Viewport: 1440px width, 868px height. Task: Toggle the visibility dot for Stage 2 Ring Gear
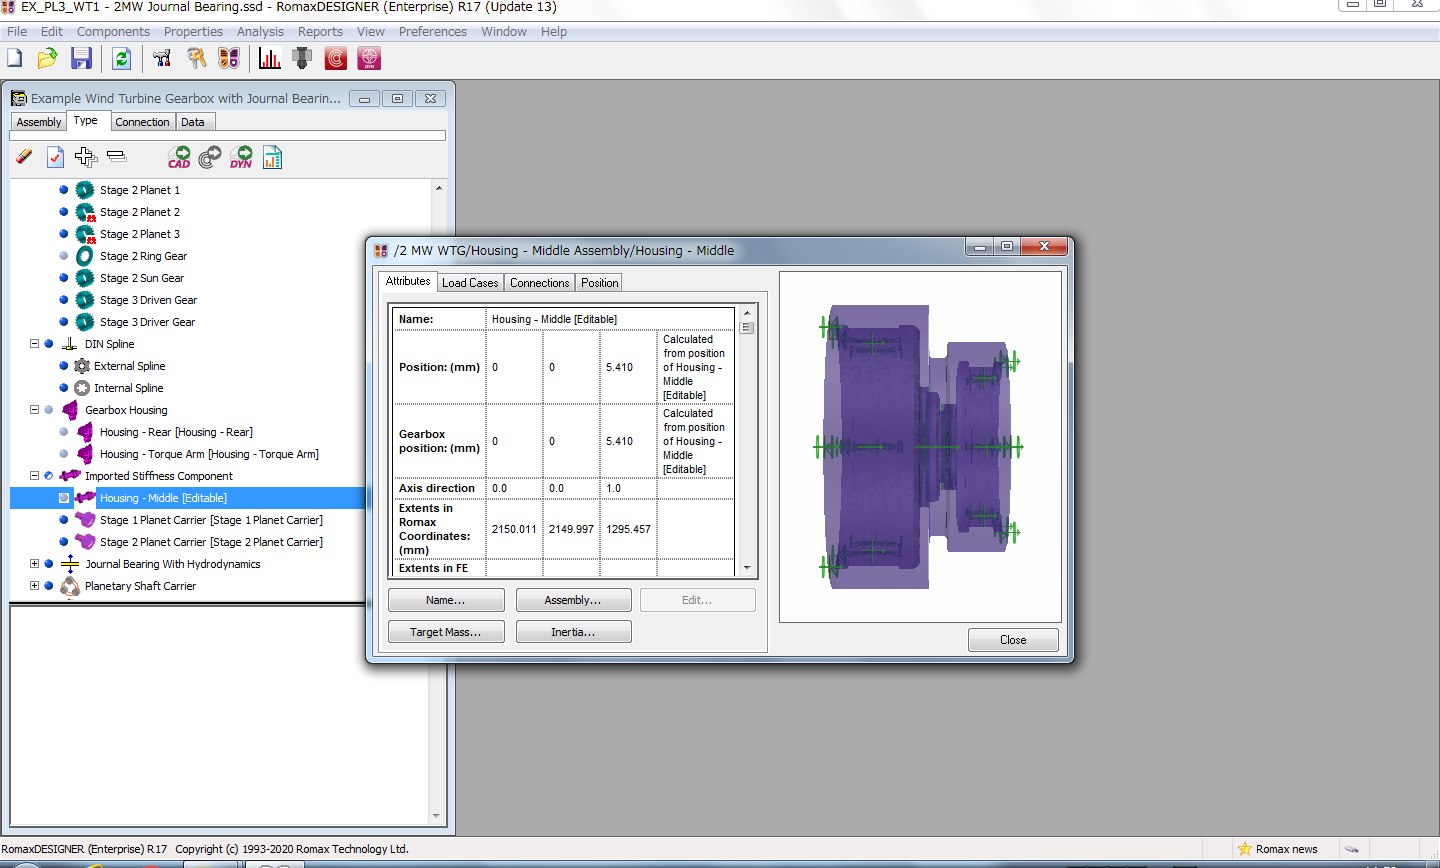point(64,256)
